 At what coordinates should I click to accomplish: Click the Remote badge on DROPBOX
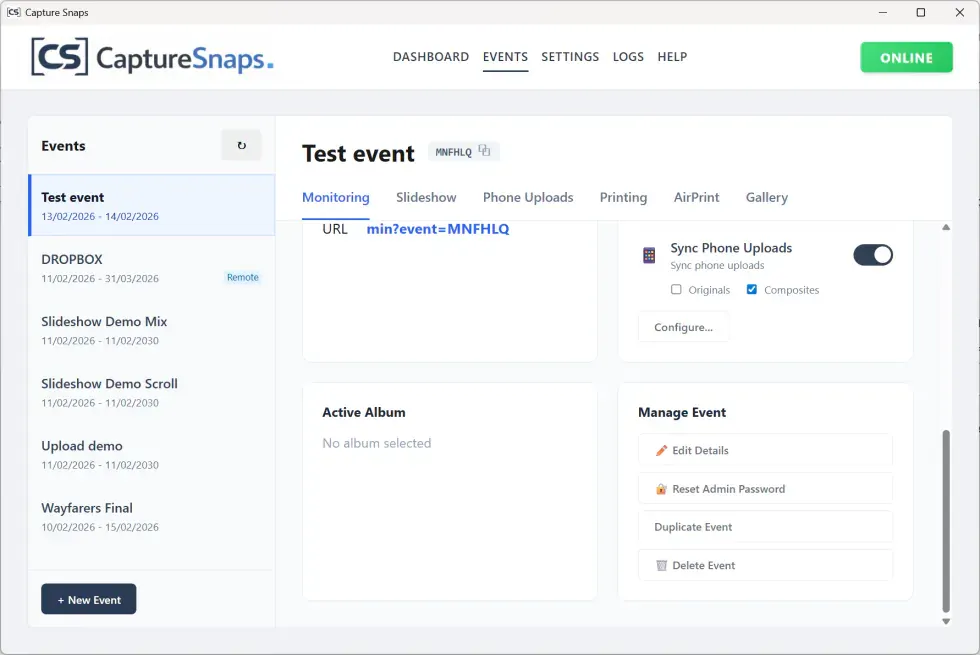[x=242, y=278]
